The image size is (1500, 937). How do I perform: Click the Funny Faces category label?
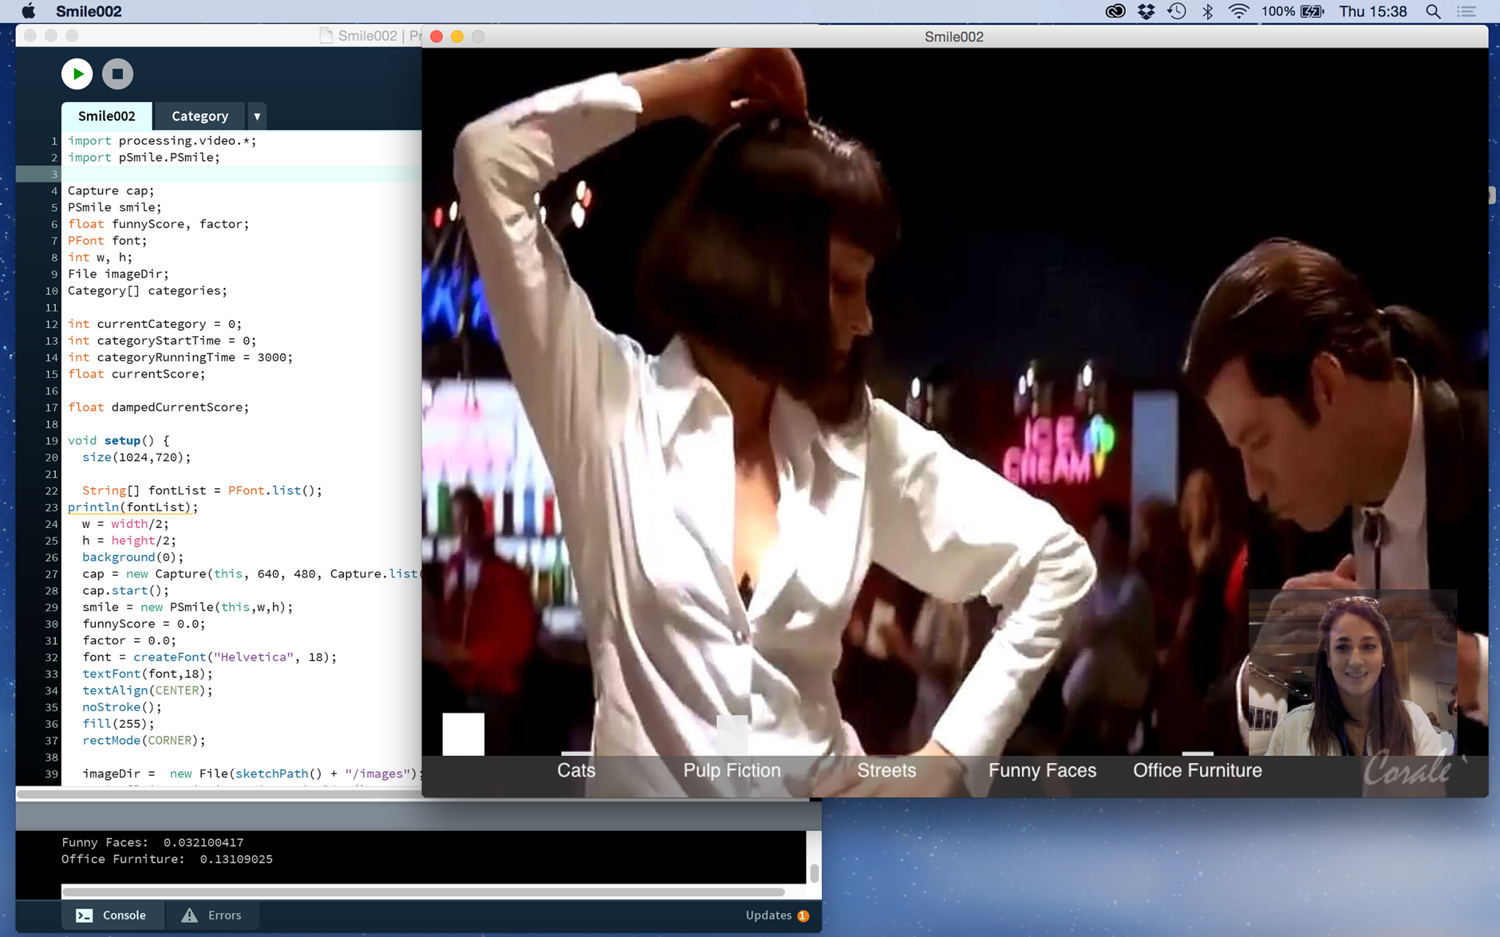(1042, 770)
